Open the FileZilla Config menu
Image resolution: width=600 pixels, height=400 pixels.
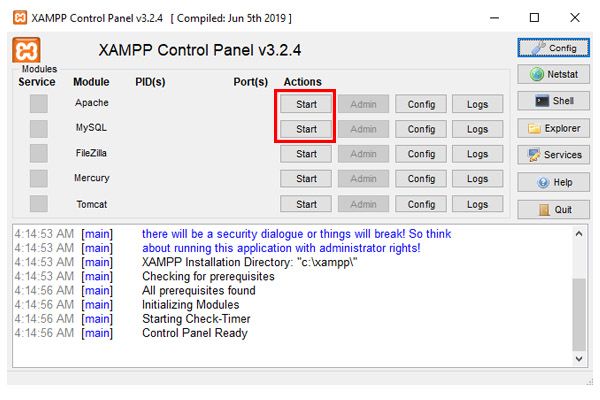pyautogui.click(x=421, y=154)
